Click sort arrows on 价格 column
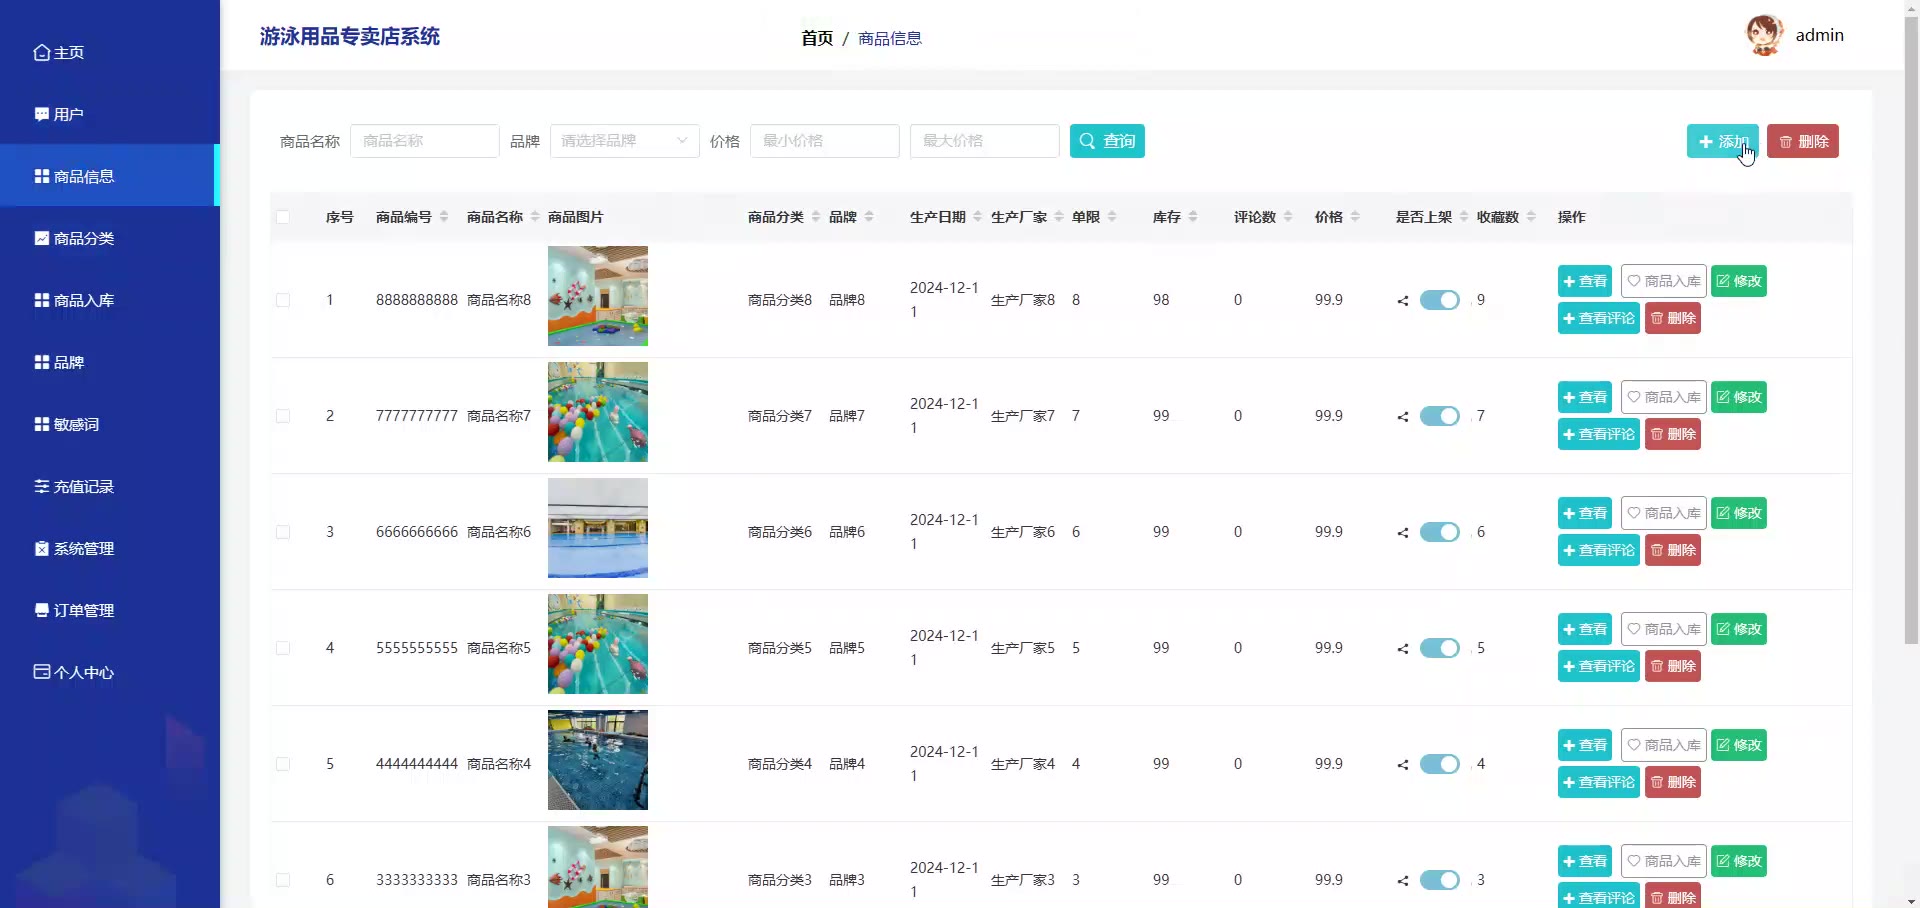1920x908 pixels. coord(1355,217)
